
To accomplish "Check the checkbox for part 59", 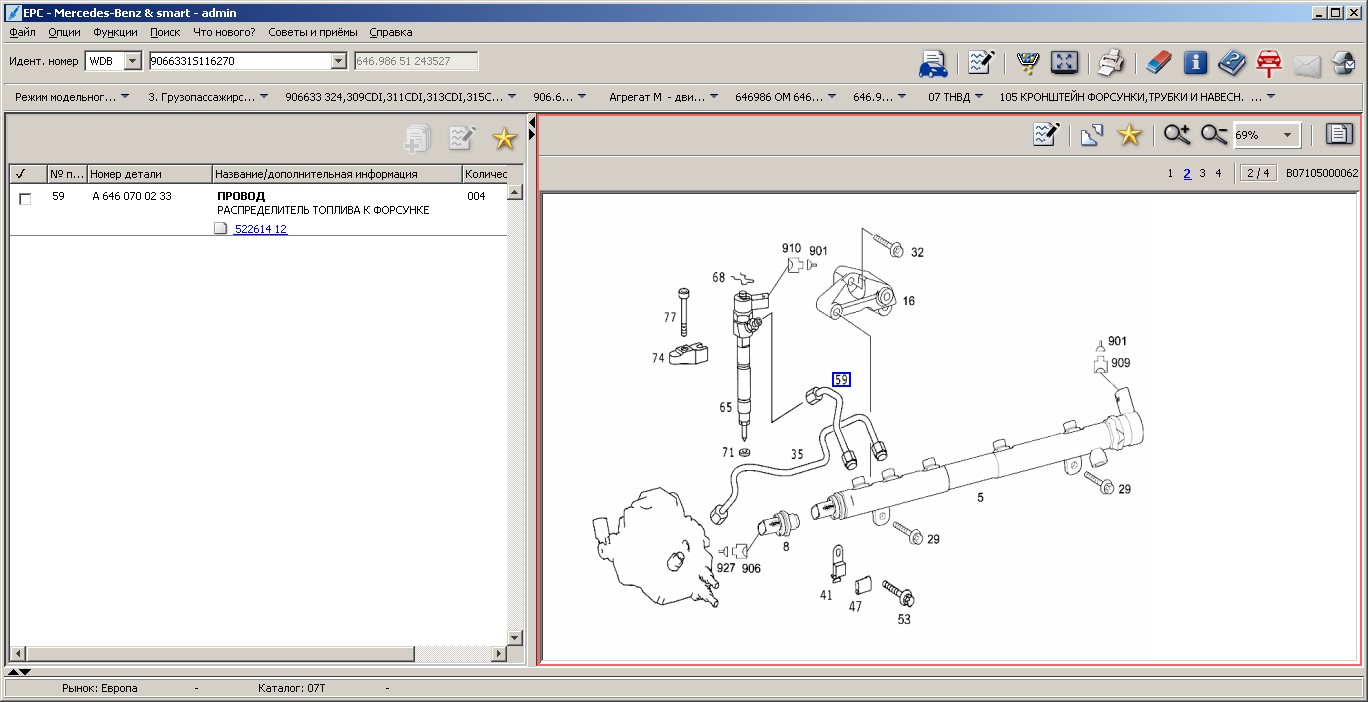I will pos(25,198).
